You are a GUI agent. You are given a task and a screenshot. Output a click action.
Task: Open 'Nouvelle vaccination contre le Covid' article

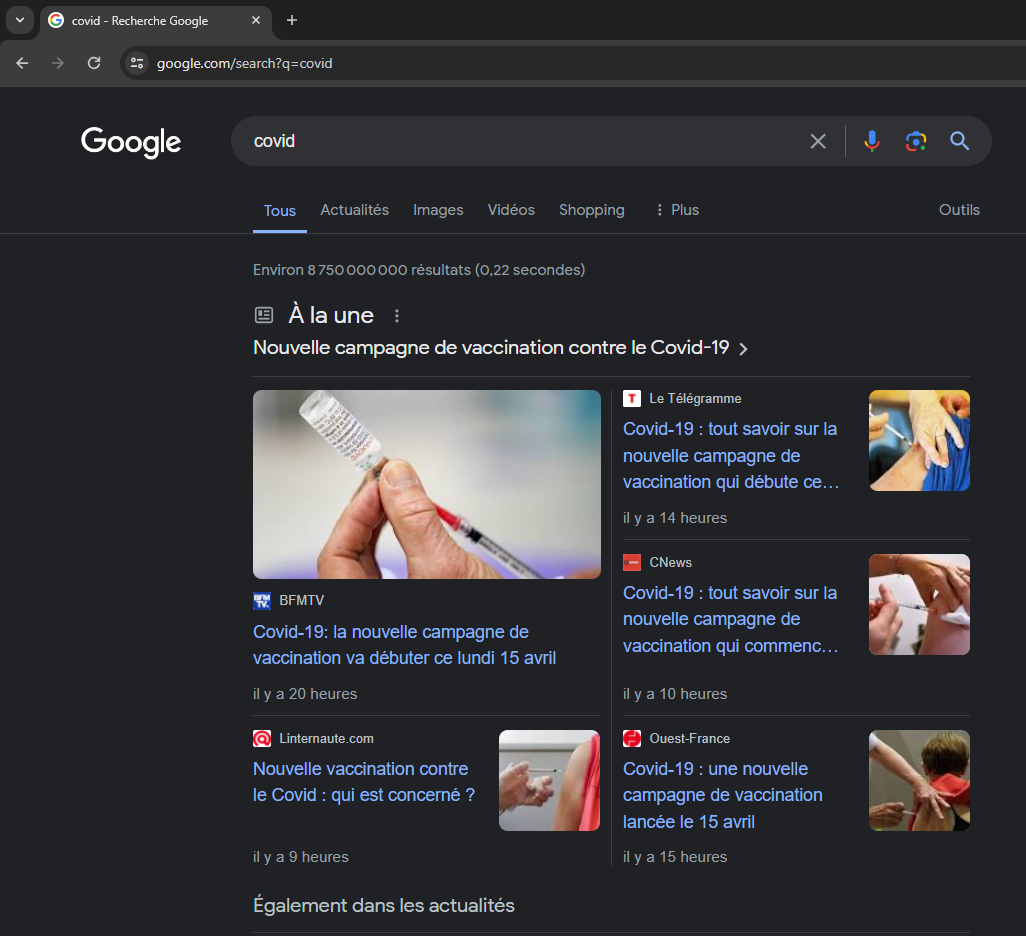click(x=364, y=782)
